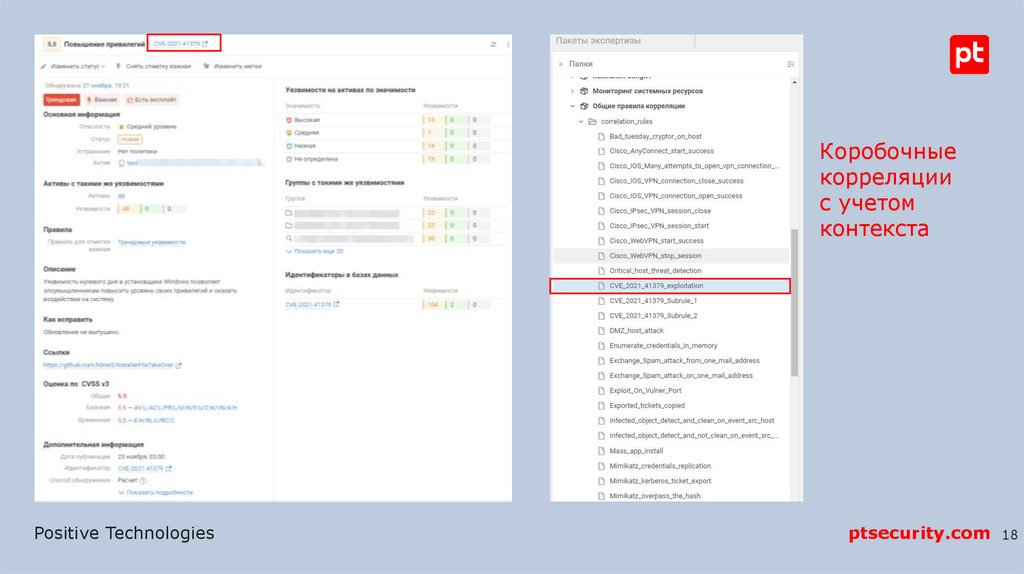Click the 'Низкая' significance shield icon
The width and height of the screenshot is (1024, 574).
(289, 146)
